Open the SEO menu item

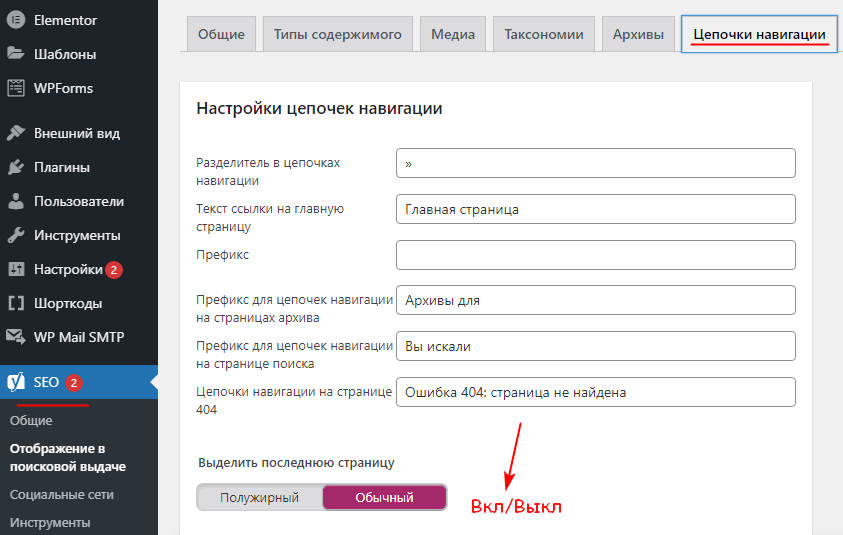point(79,382)
